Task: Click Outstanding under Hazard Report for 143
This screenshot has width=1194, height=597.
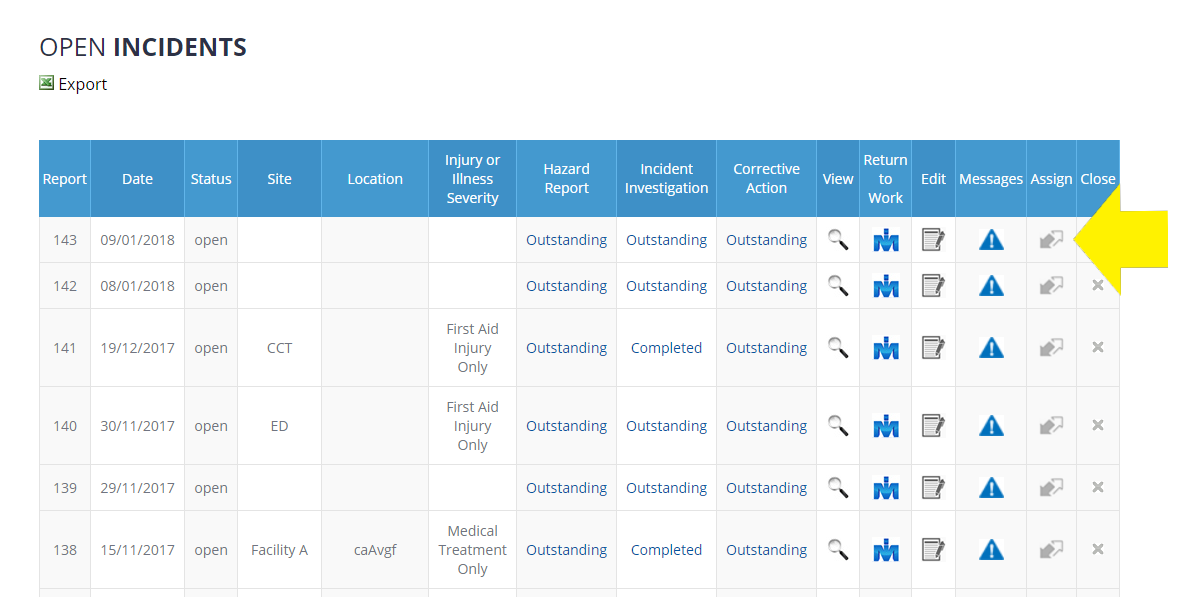Action: point(566,239)
